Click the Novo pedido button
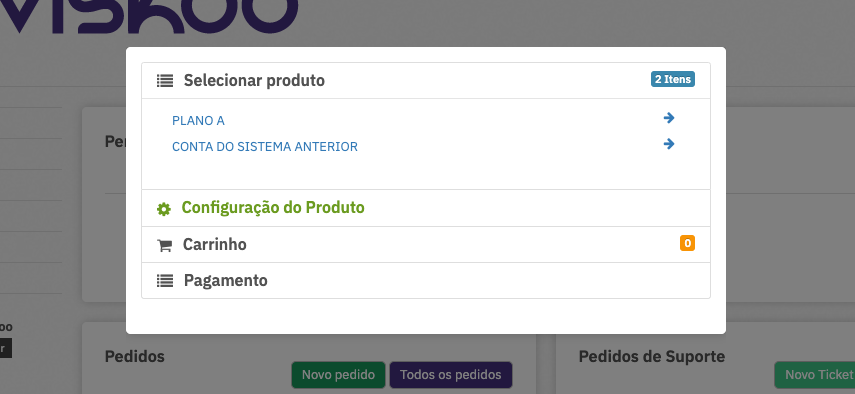This screenshot has height=394, width=855. coord(338,375)
